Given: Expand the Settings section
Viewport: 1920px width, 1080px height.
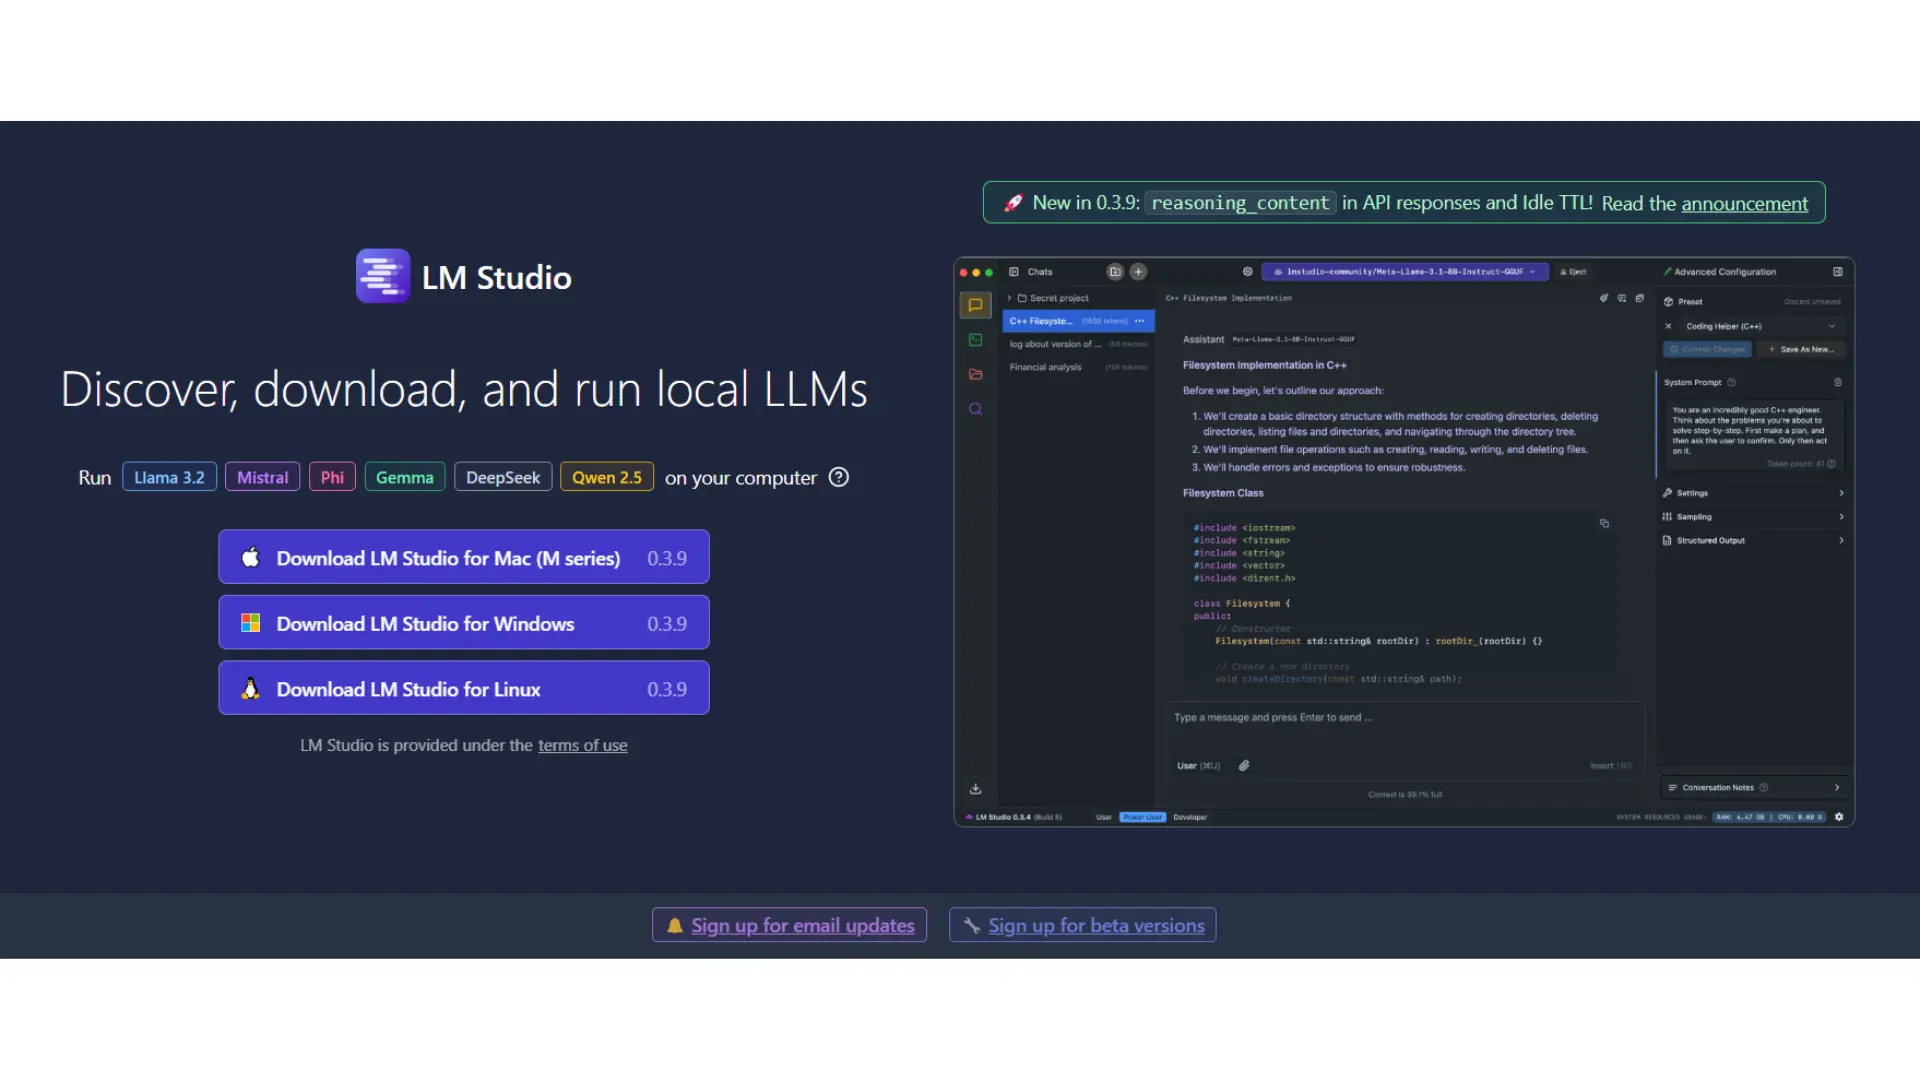Looking at the screenshot, I should (x=1753, y=493).
